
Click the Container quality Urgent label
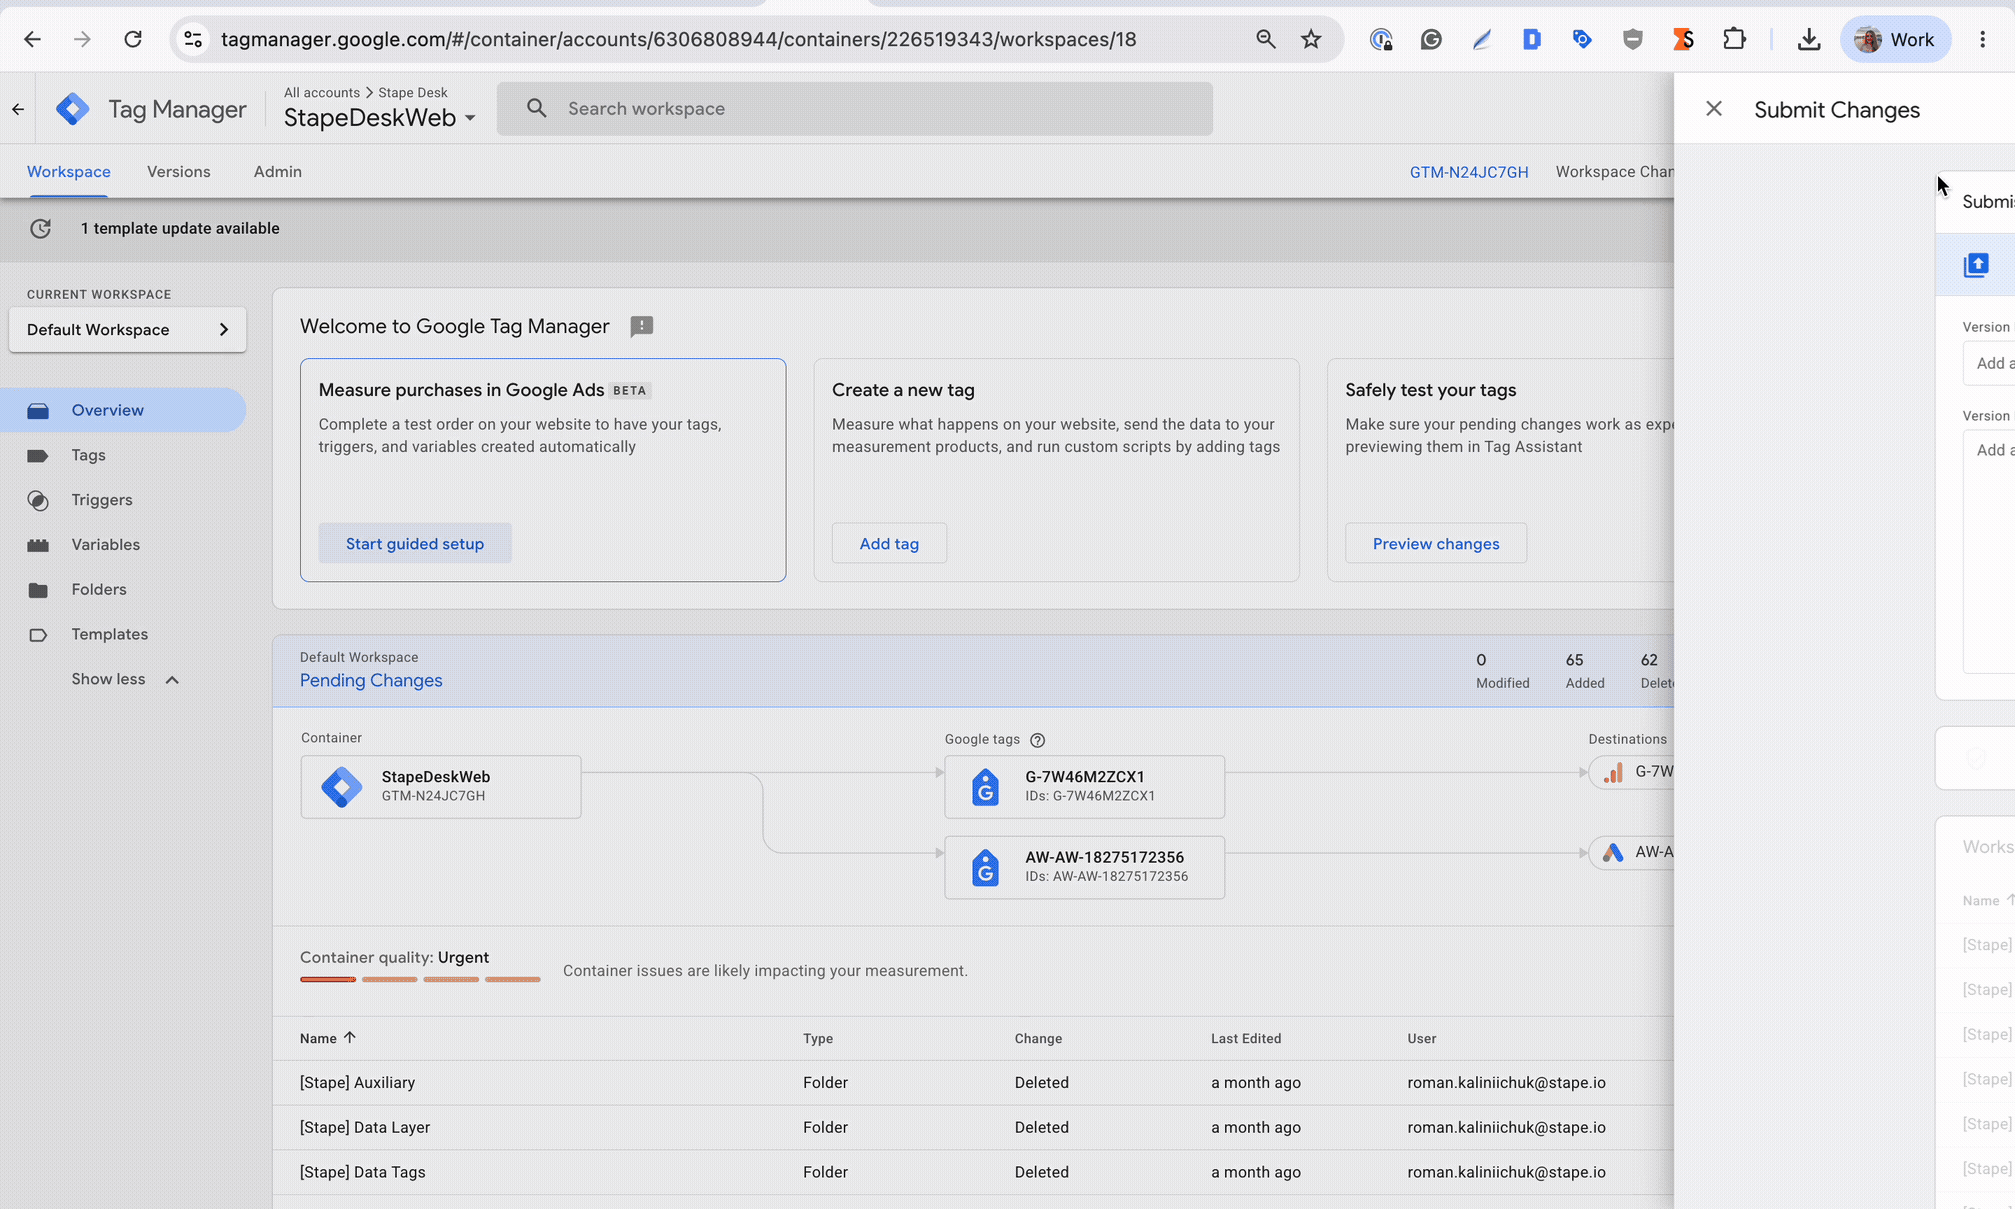pyautogui.click(x=394, y=957)
